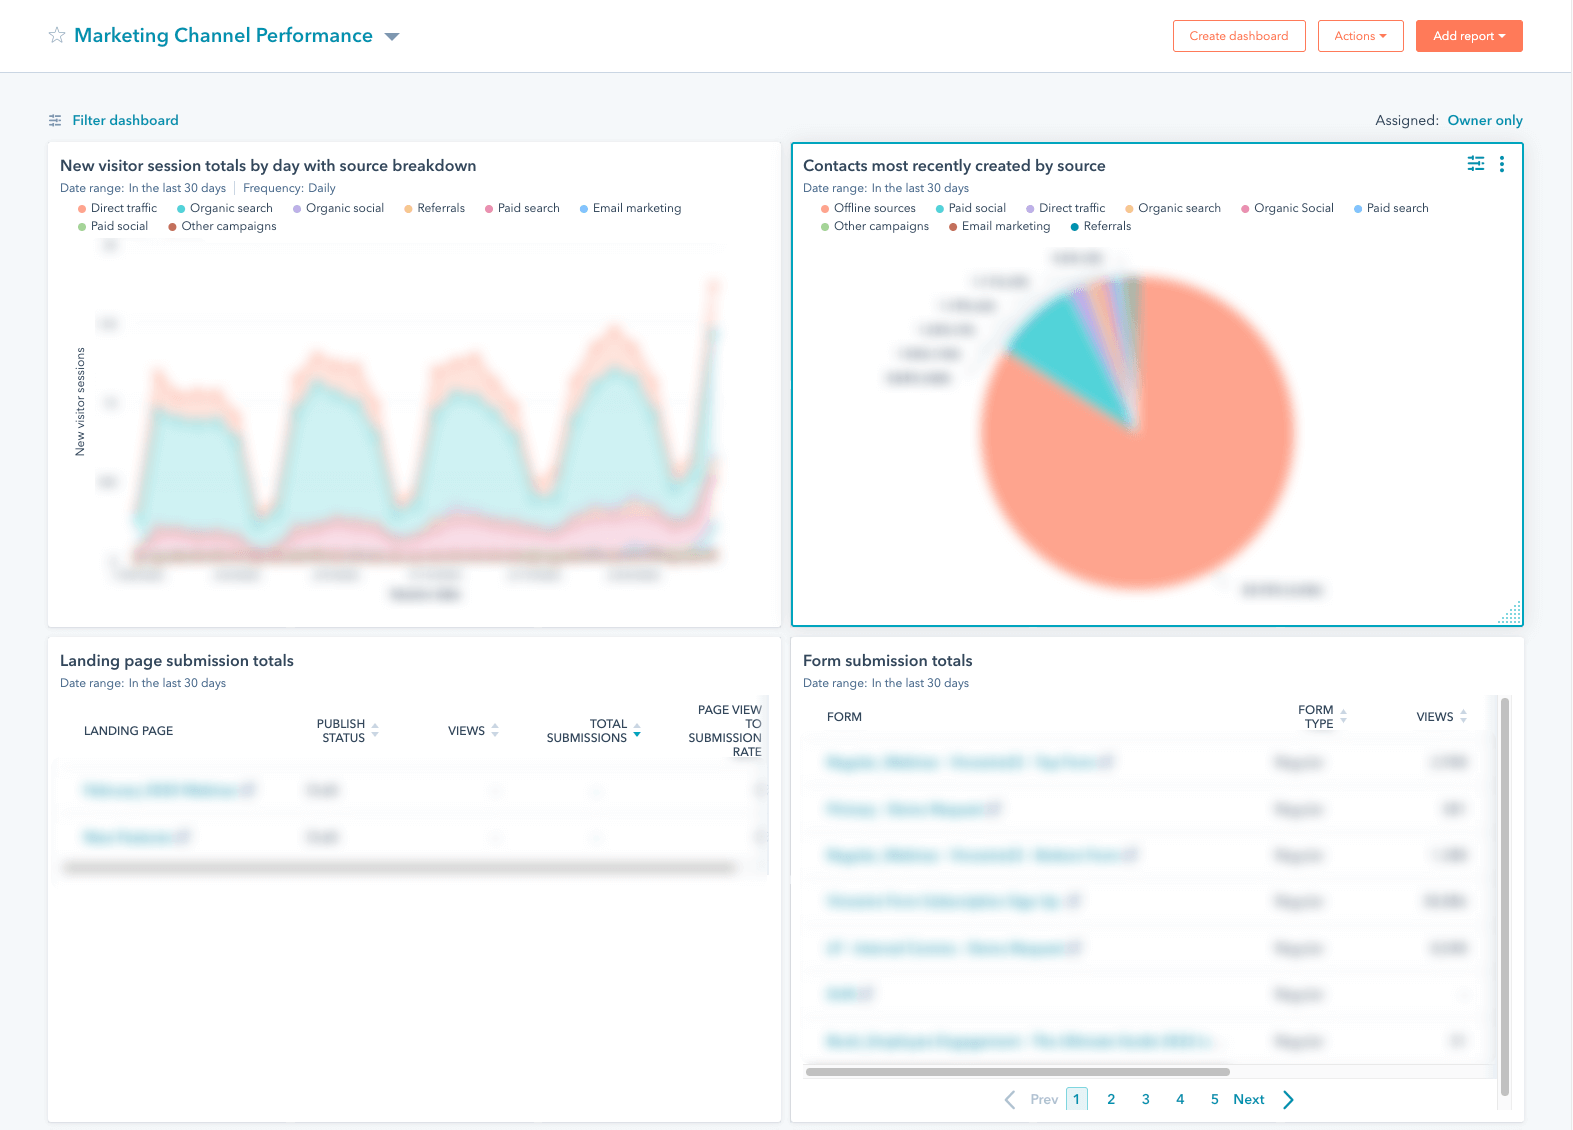Select page 5 in form pagination
The image size is (1573, 1130).
(x=1214, y=1099)
